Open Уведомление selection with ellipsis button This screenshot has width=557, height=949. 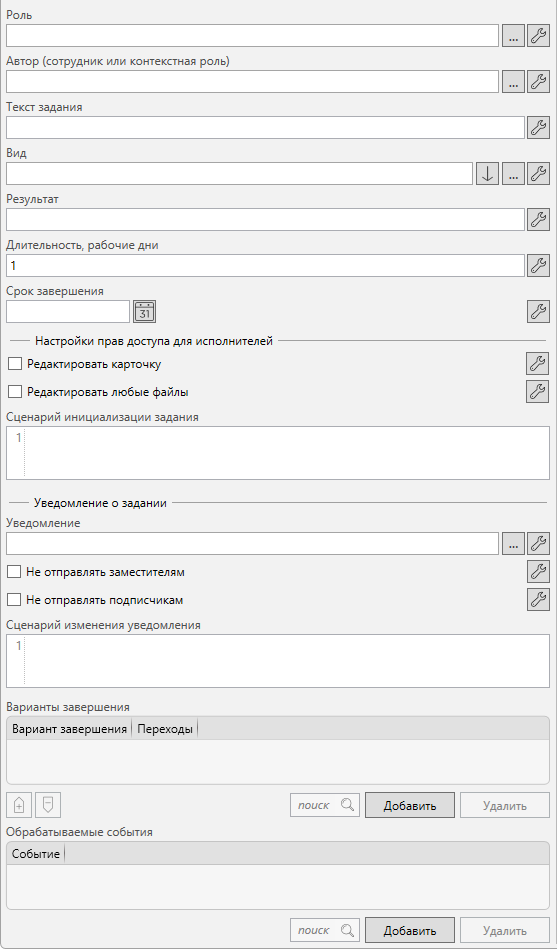(513, 544)
